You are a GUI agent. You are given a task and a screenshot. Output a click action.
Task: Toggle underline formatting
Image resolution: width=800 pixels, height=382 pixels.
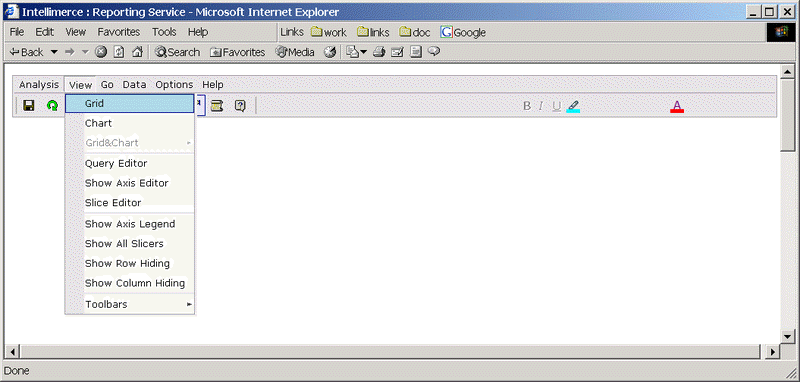557,106
